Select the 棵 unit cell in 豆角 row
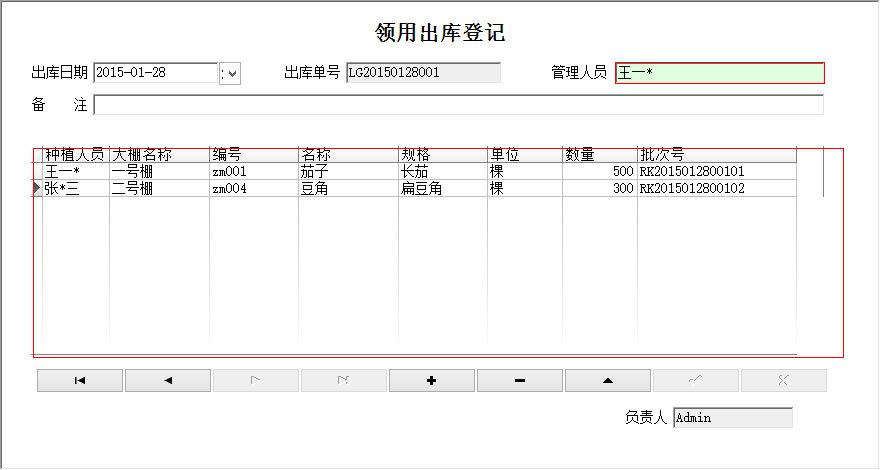The height and width of the screenshot is (470, 880). click(x=525, y=188)
